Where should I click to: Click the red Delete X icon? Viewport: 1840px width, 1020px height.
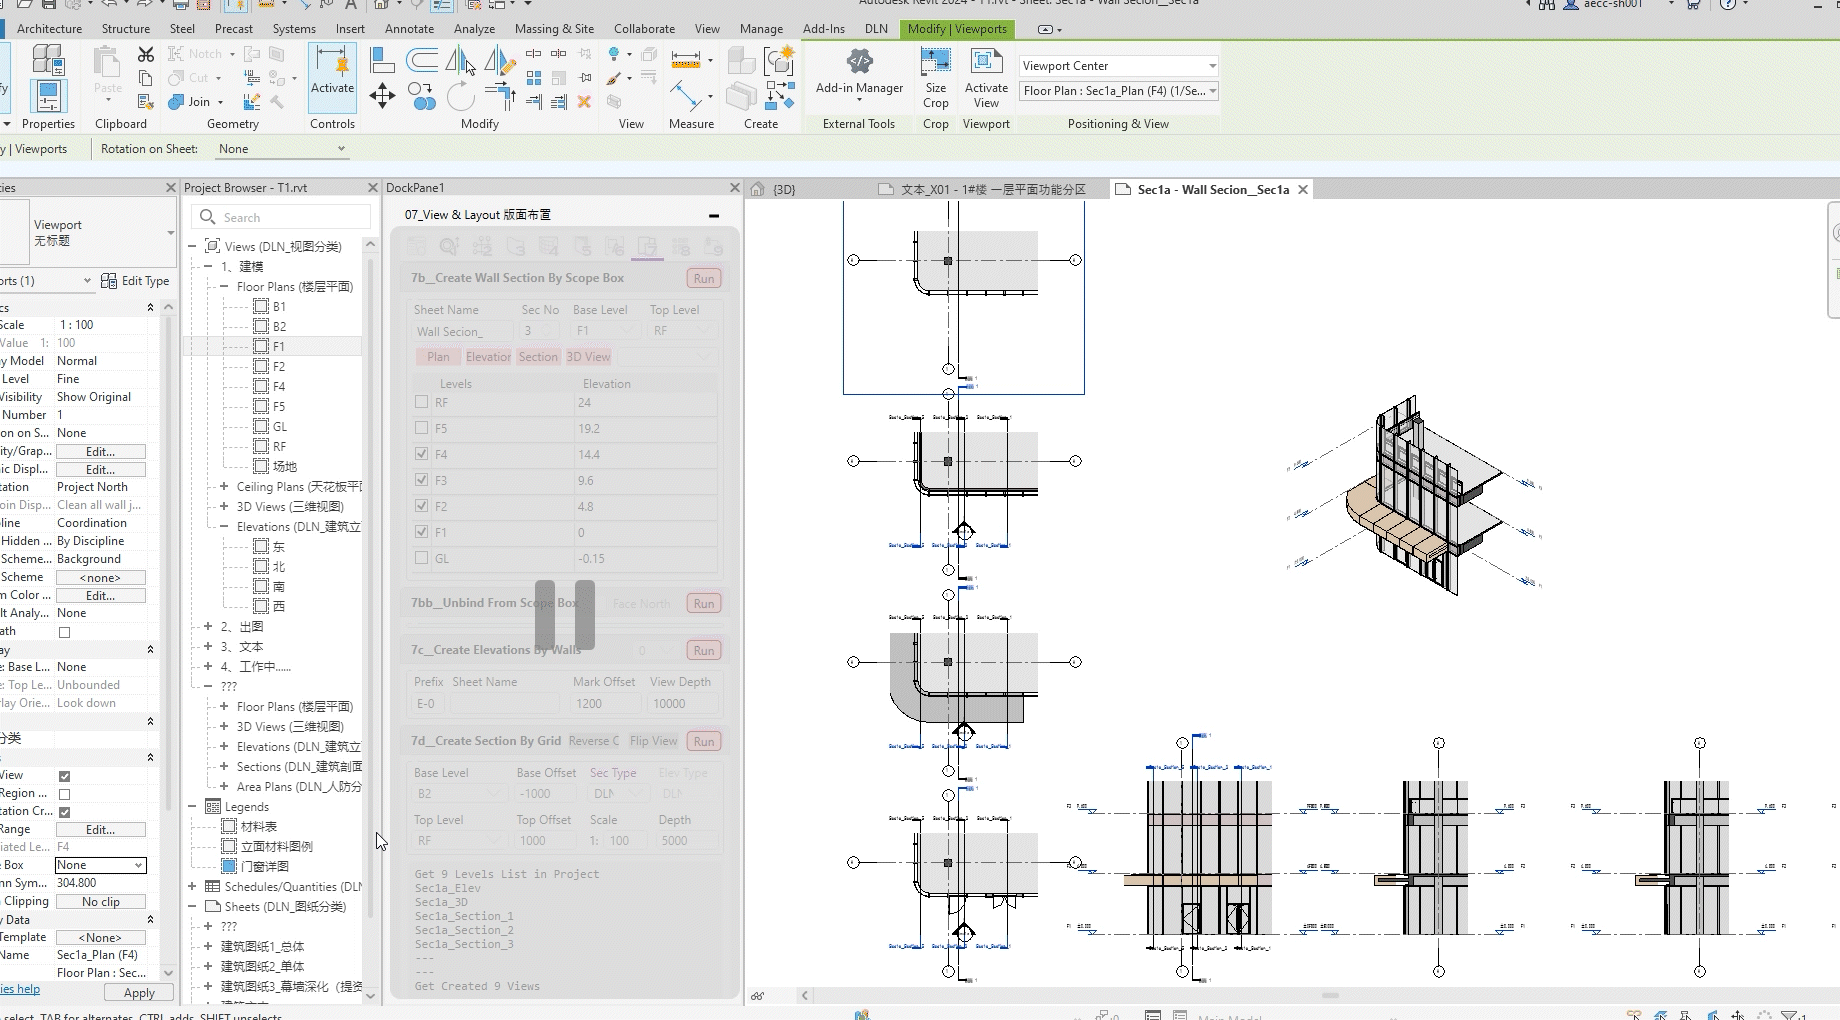tap(584, 102)
